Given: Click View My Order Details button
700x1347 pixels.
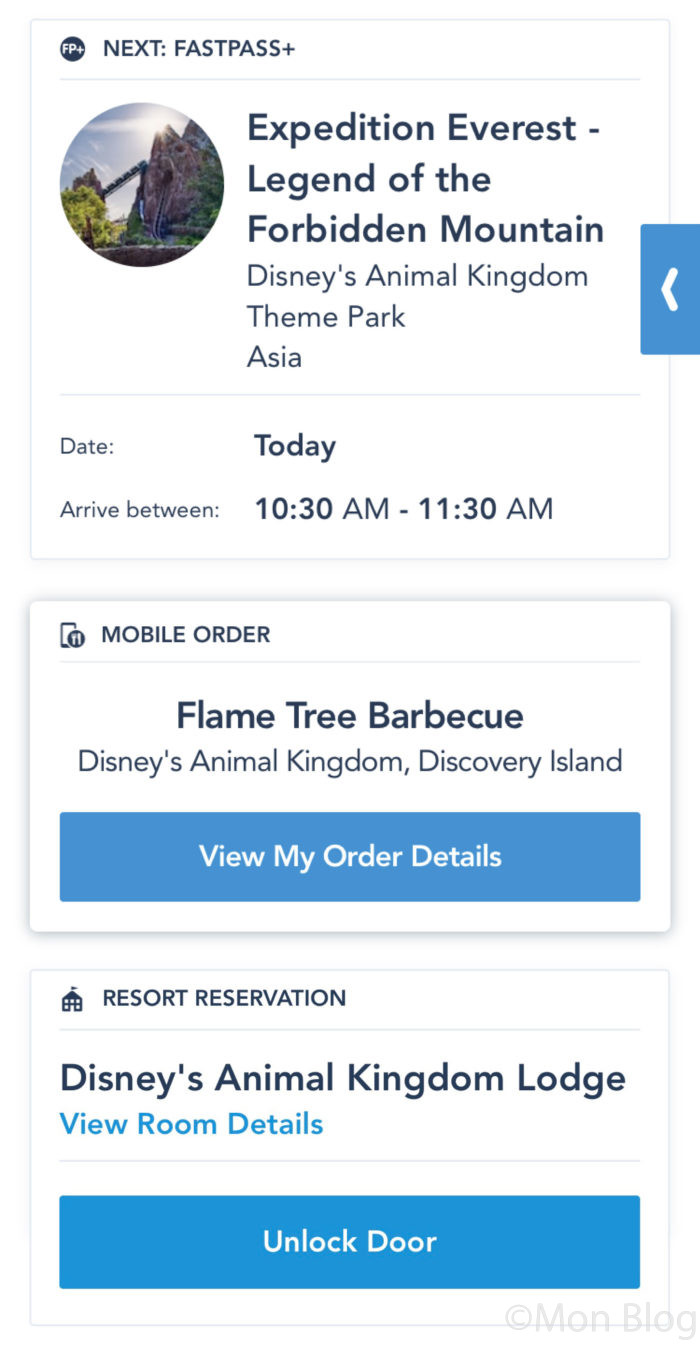Looking at the screenshot, I should point(350,857).
